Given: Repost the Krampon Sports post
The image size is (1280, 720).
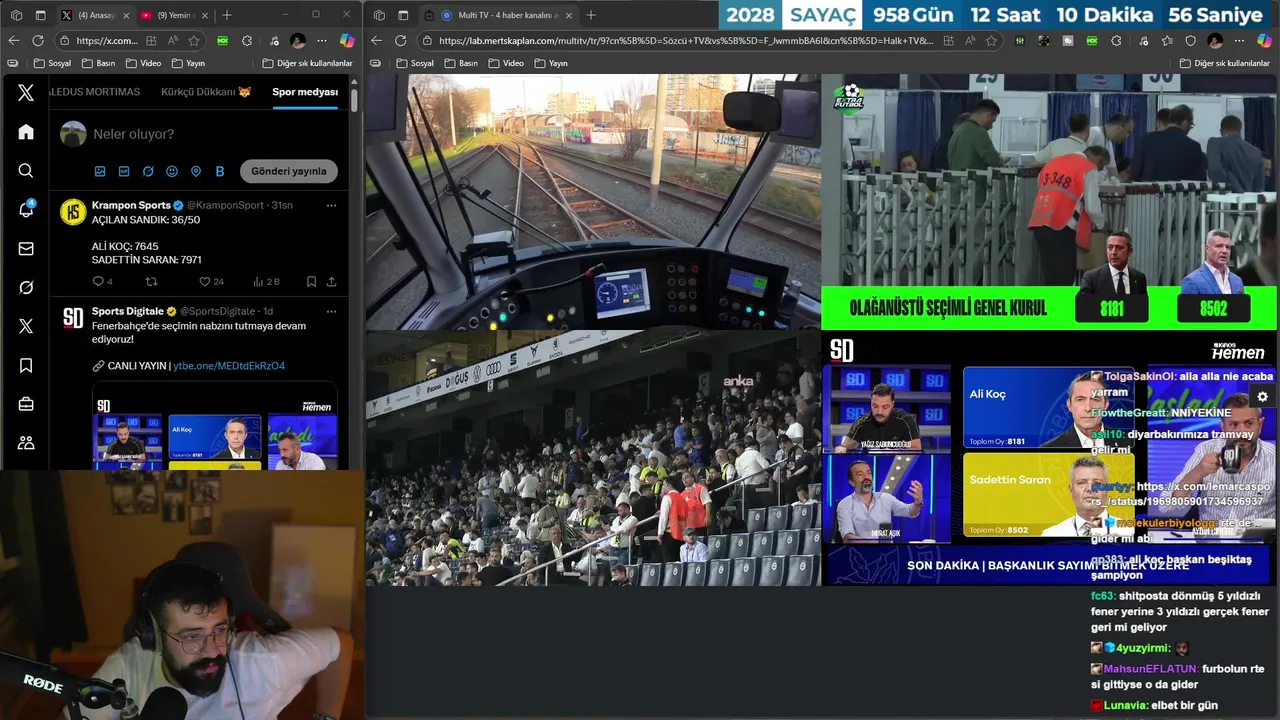Looking at the screenshot, I should click(x=152, y=282).
